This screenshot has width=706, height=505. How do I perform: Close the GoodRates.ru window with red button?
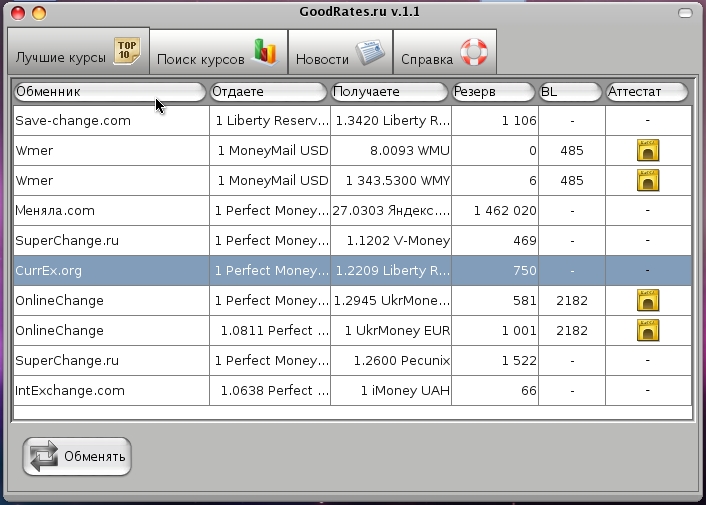coord(18,13)
